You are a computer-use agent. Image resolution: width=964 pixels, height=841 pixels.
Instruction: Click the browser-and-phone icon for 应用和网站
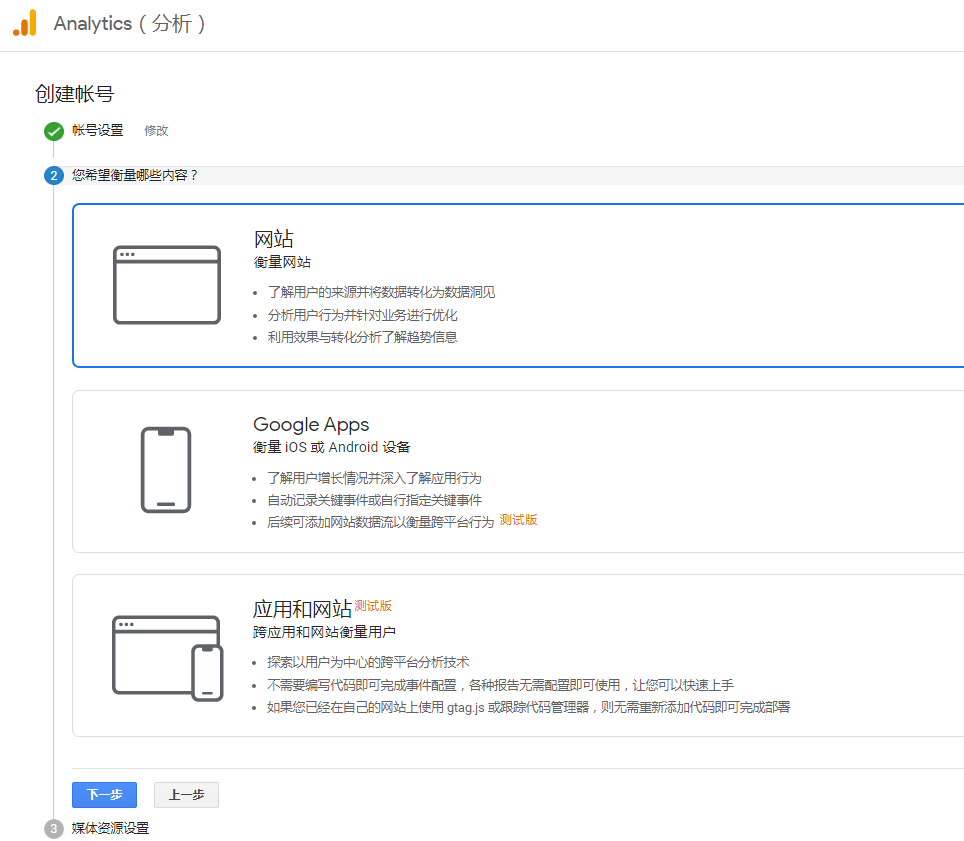167,658
